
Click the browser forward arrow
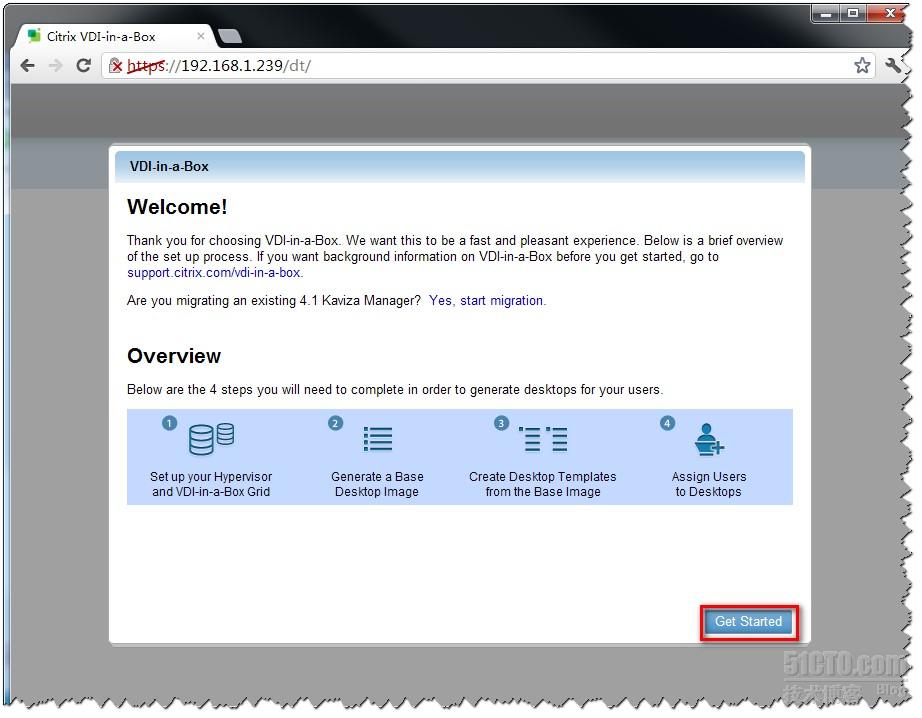click(x=55, y=65)
